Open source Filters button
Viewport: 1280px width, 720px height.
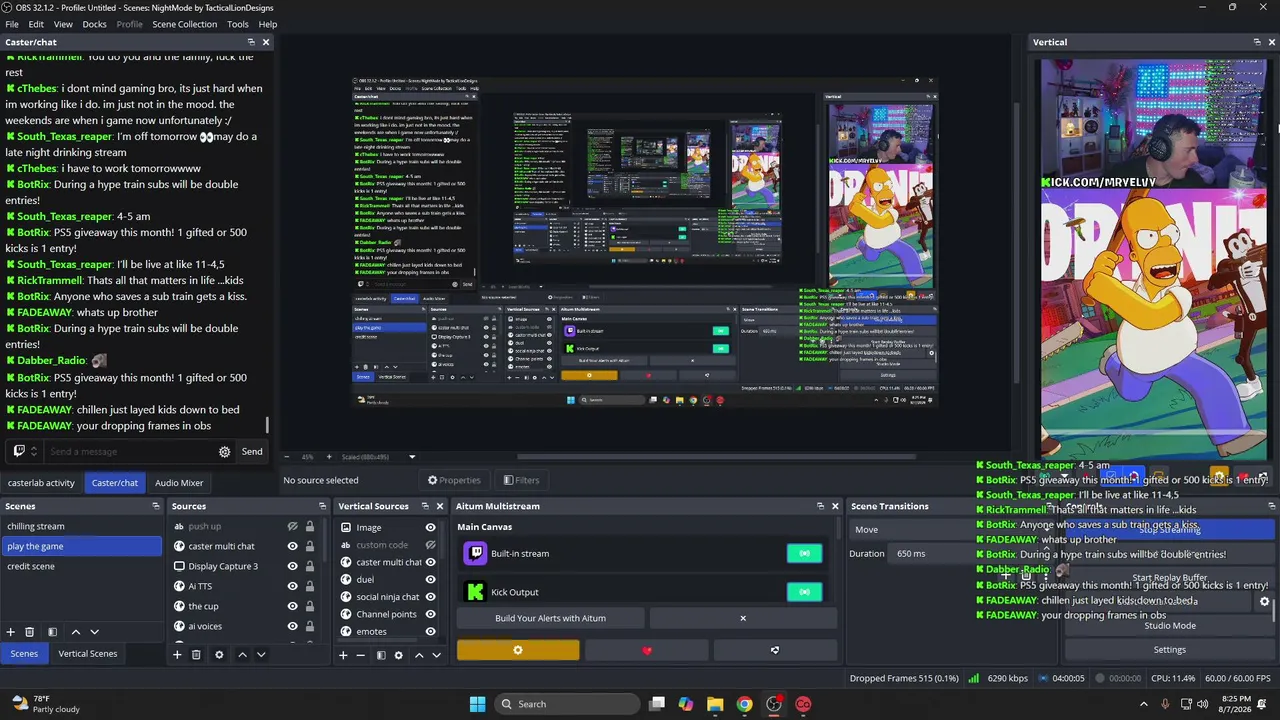point(522,480)
